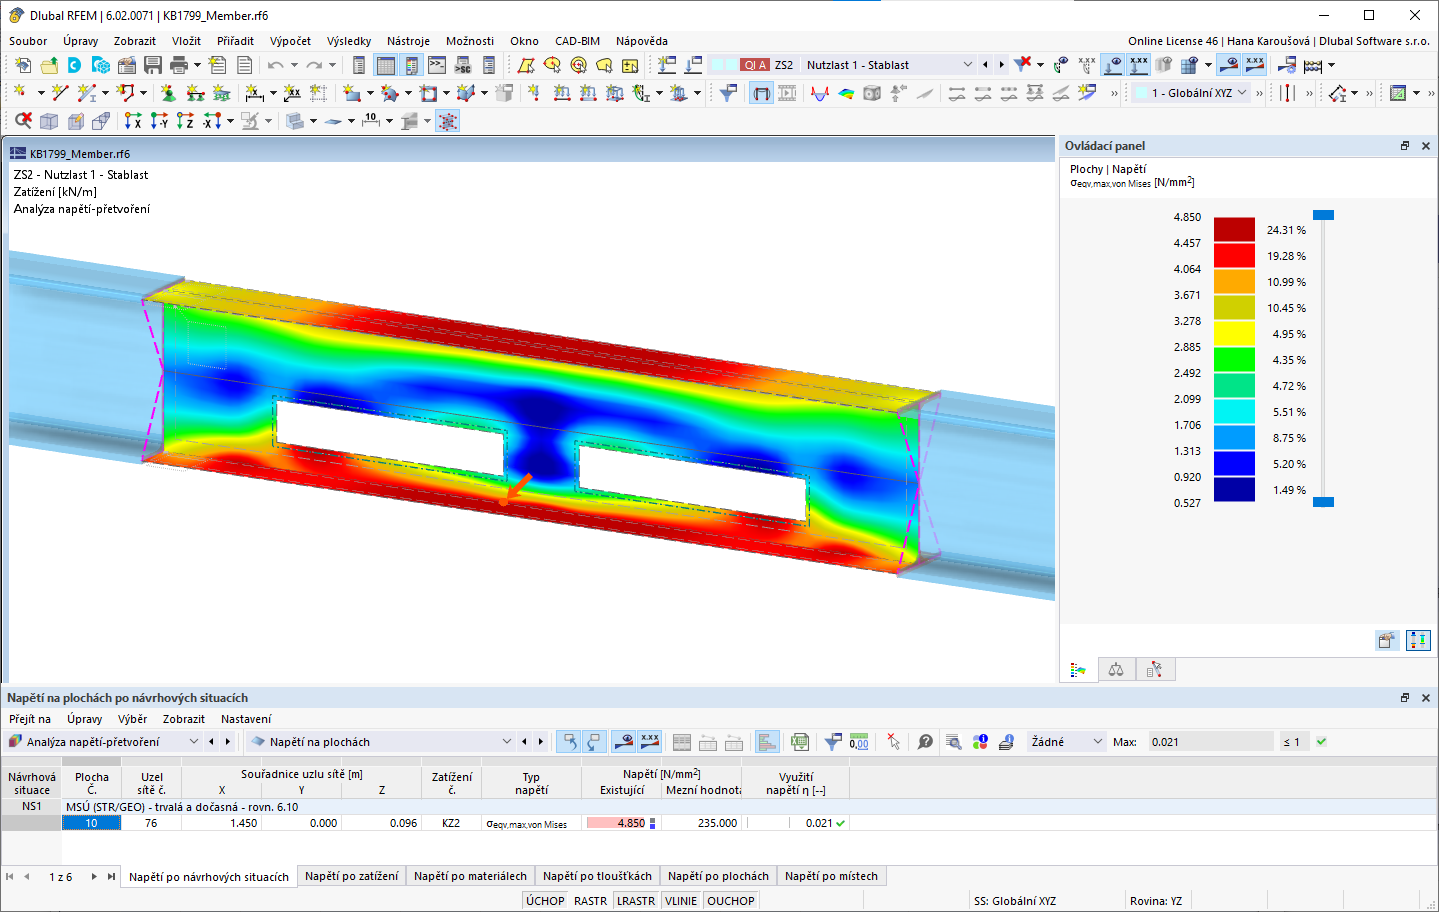
Task: Undo the last action
Action: (275, 65)
